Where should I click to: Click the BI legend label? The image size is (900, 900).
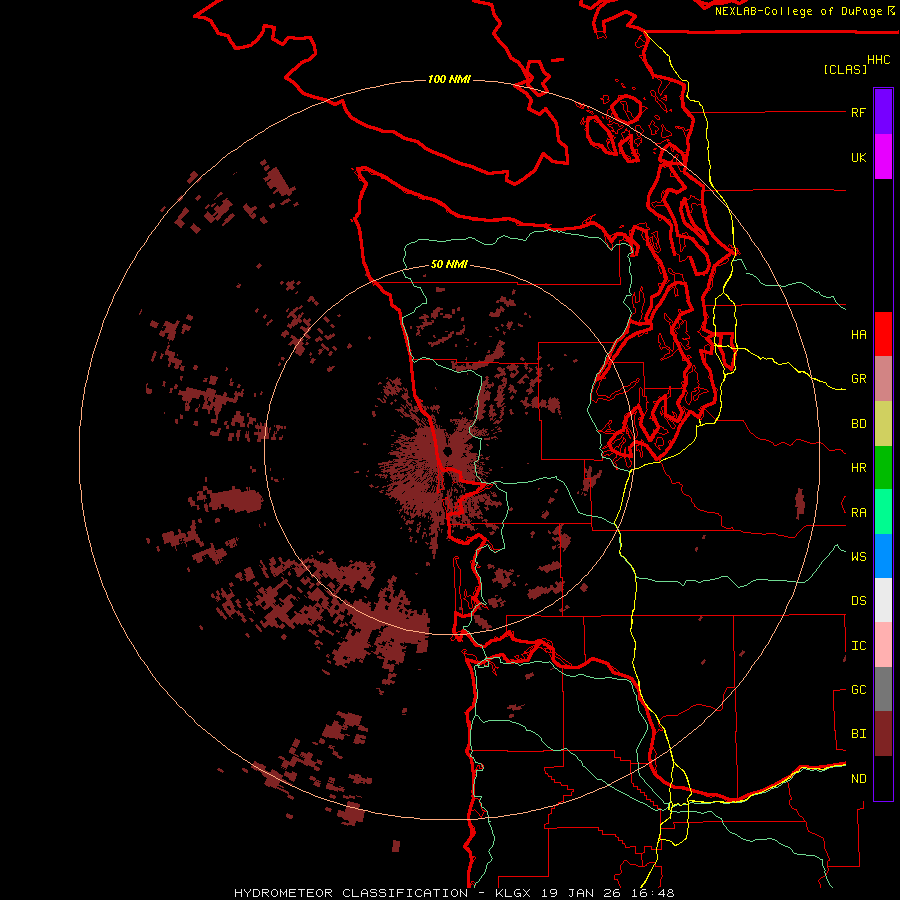858,734
